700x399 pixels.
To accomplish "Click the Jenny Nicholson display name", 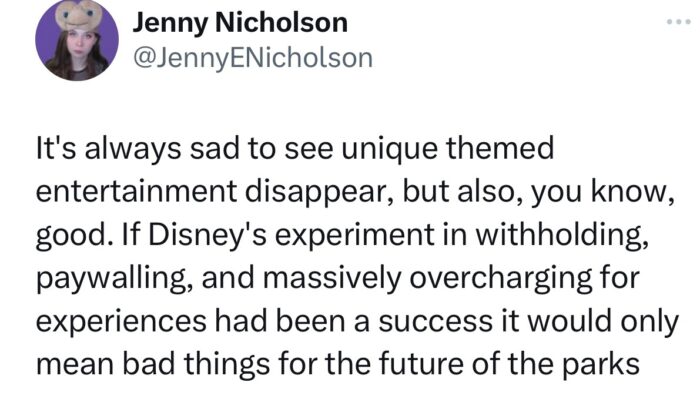I will pyautogui.click(x=240, y=22).
